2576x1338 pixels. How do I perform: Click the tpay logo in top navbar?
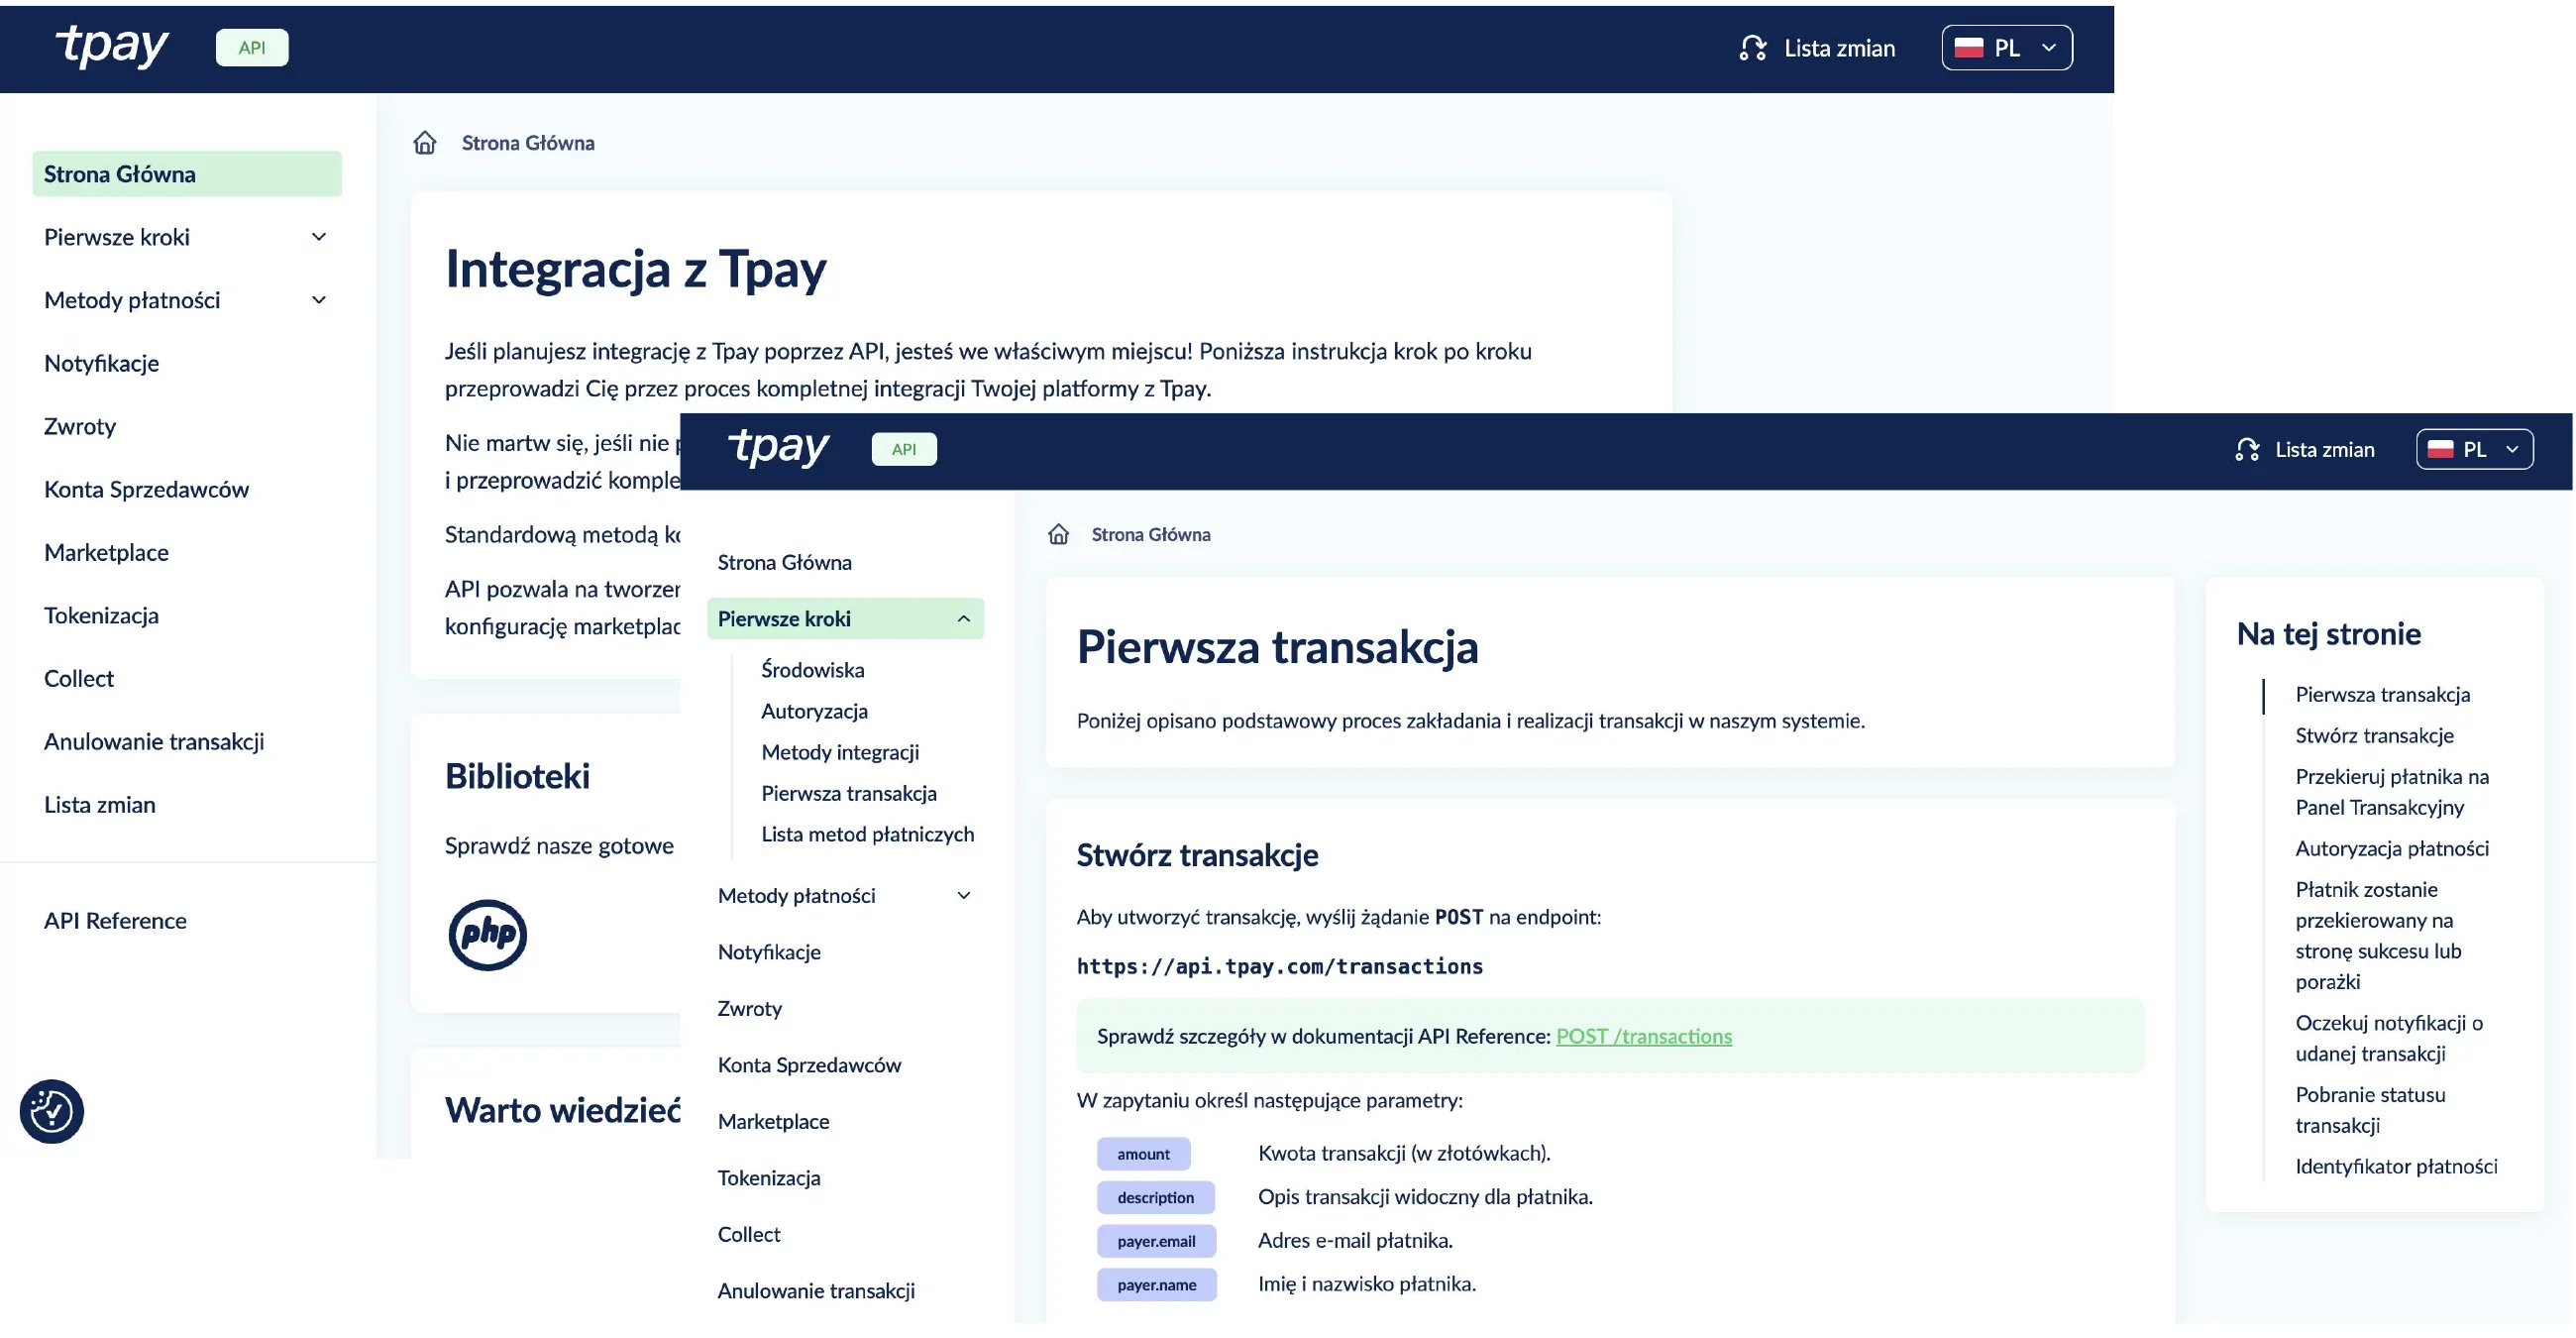point(113,46)
